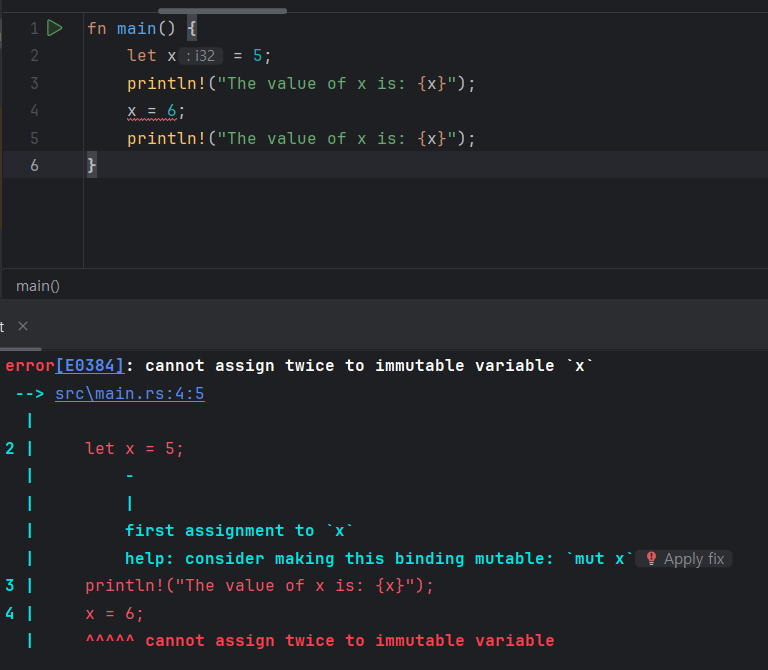The width and height of the screenshot is (768, 670).
Task: Click the main() breadcrumb
Action: (x=38, y=286)
